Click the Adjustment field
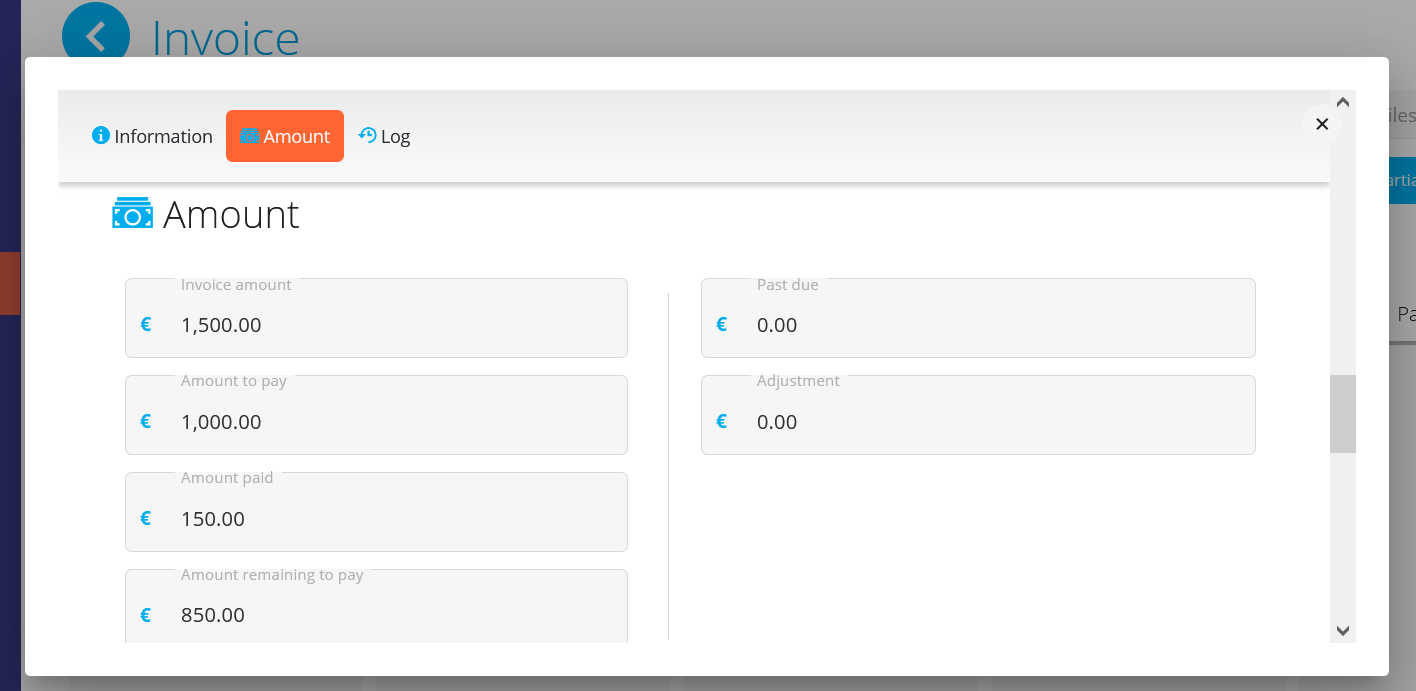 pyautogui.click(x=990, y=421)
